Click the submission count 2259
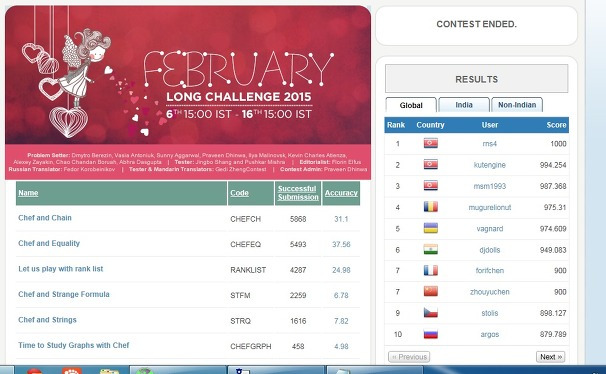 (x=298, y=296)
